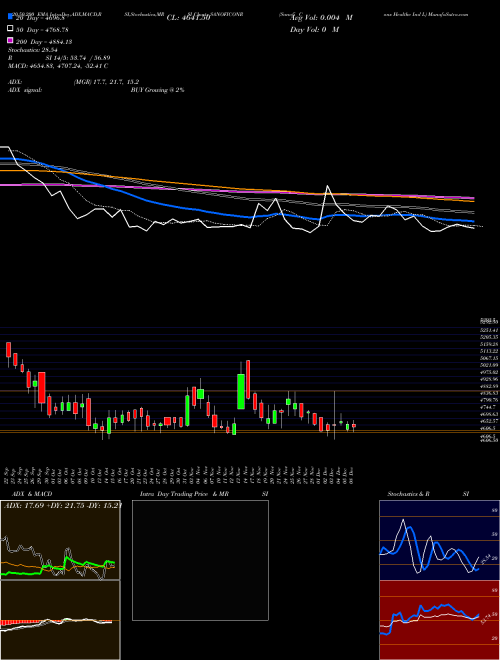
Task: Click the '(MGR) 17.7, 21.7, 15.2' ADX values
Action: pyautogui.click(x=106, y=82)
